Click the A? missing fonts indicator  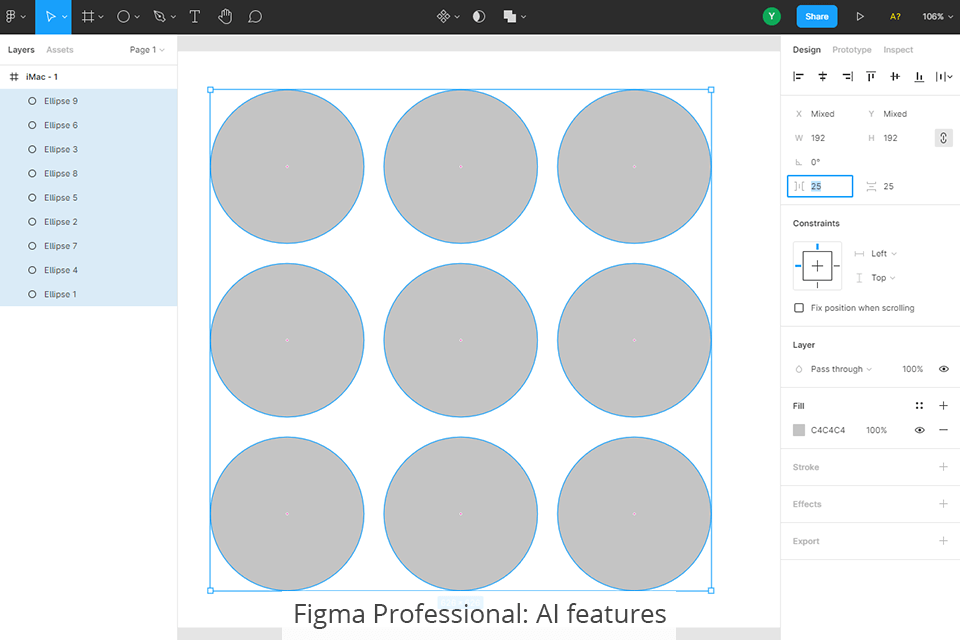895,17
